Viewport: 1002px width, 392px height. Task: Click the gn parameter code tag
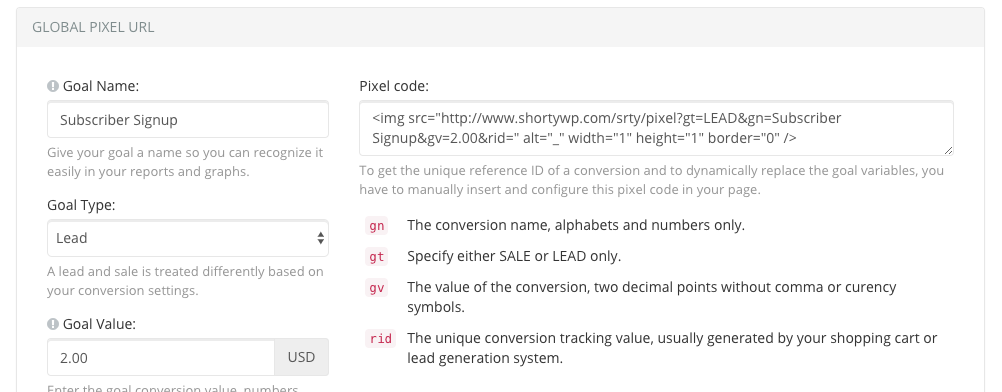[377, 226]
